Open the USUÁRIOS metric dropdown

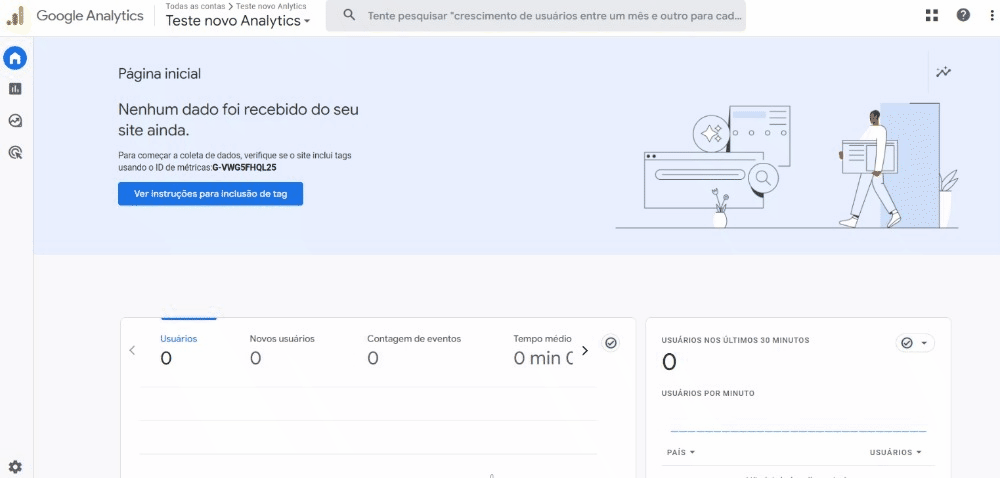coord(896,453)
